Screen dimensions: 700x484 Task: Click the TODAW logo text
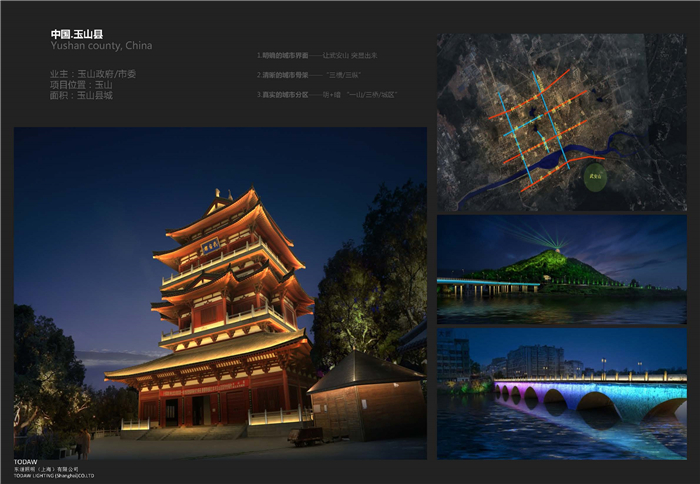point(26,462)
